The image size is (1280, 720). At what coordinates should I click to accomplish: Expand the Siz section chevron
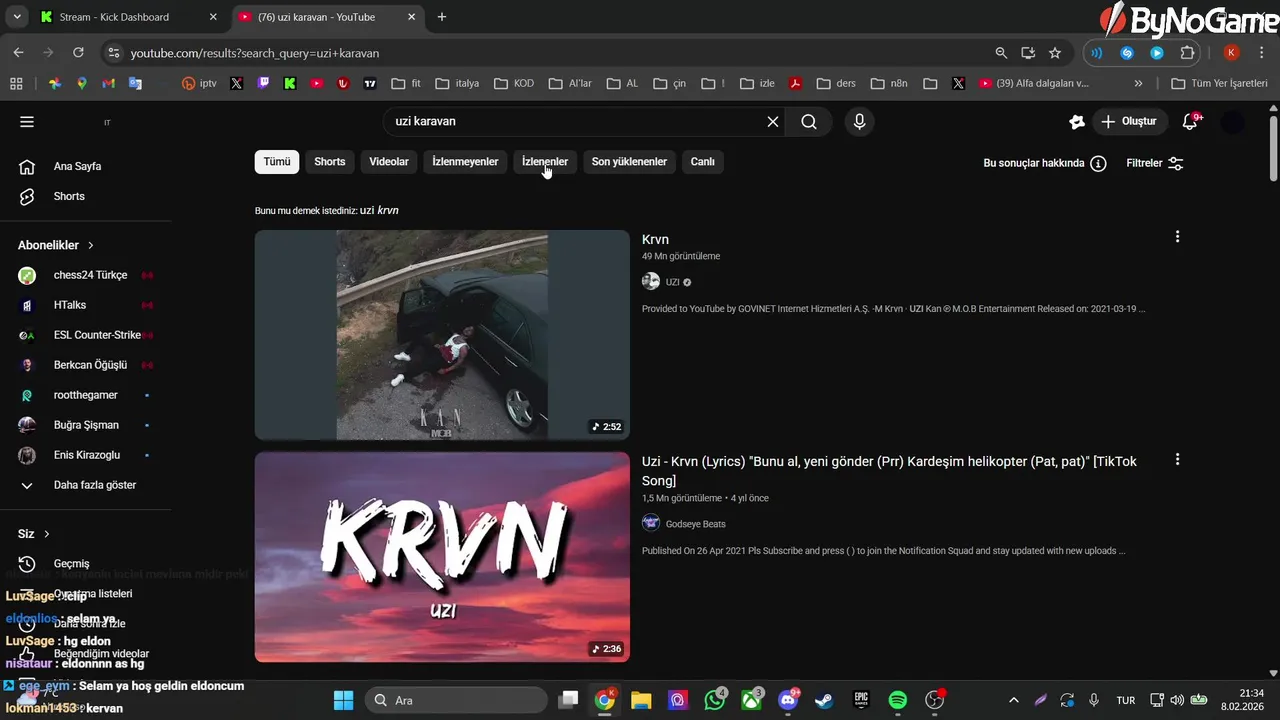tap(47, 534)
